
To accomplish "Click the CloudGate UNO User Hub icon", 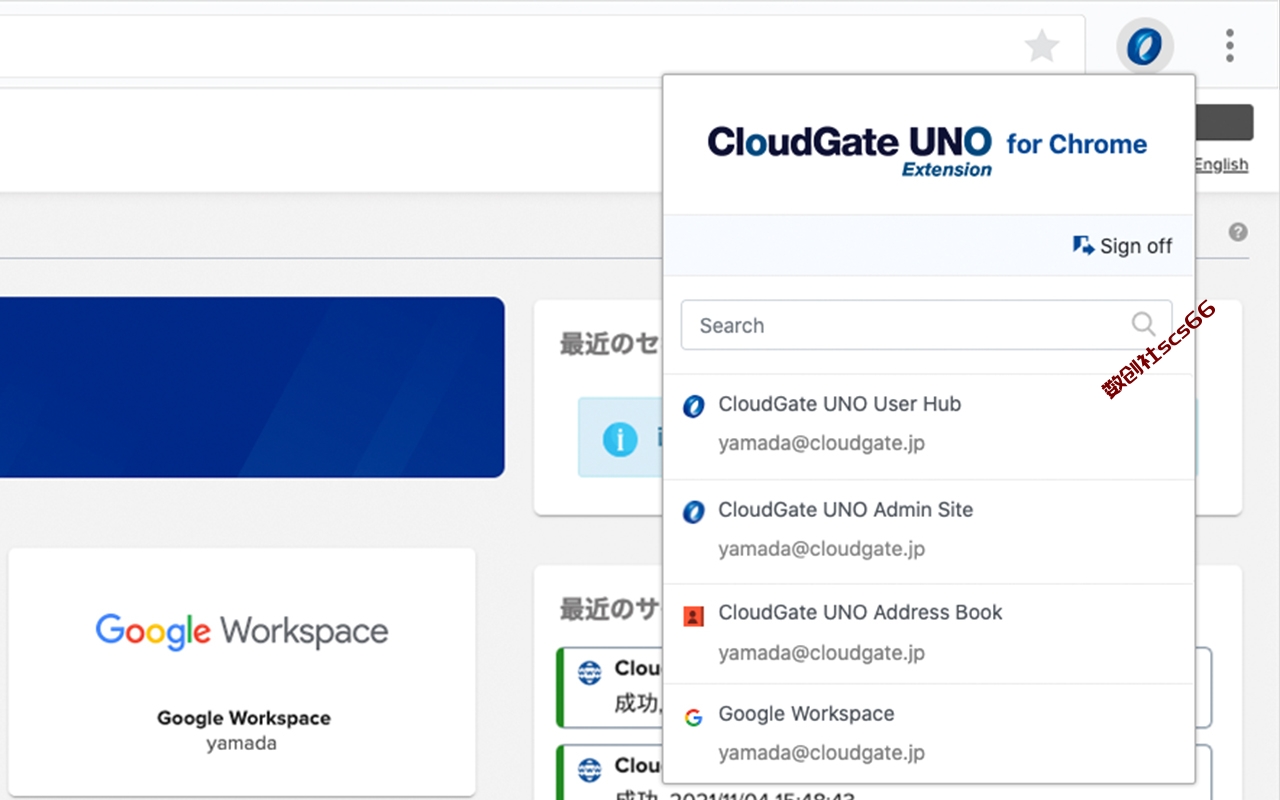I will [x=693, y=406].
